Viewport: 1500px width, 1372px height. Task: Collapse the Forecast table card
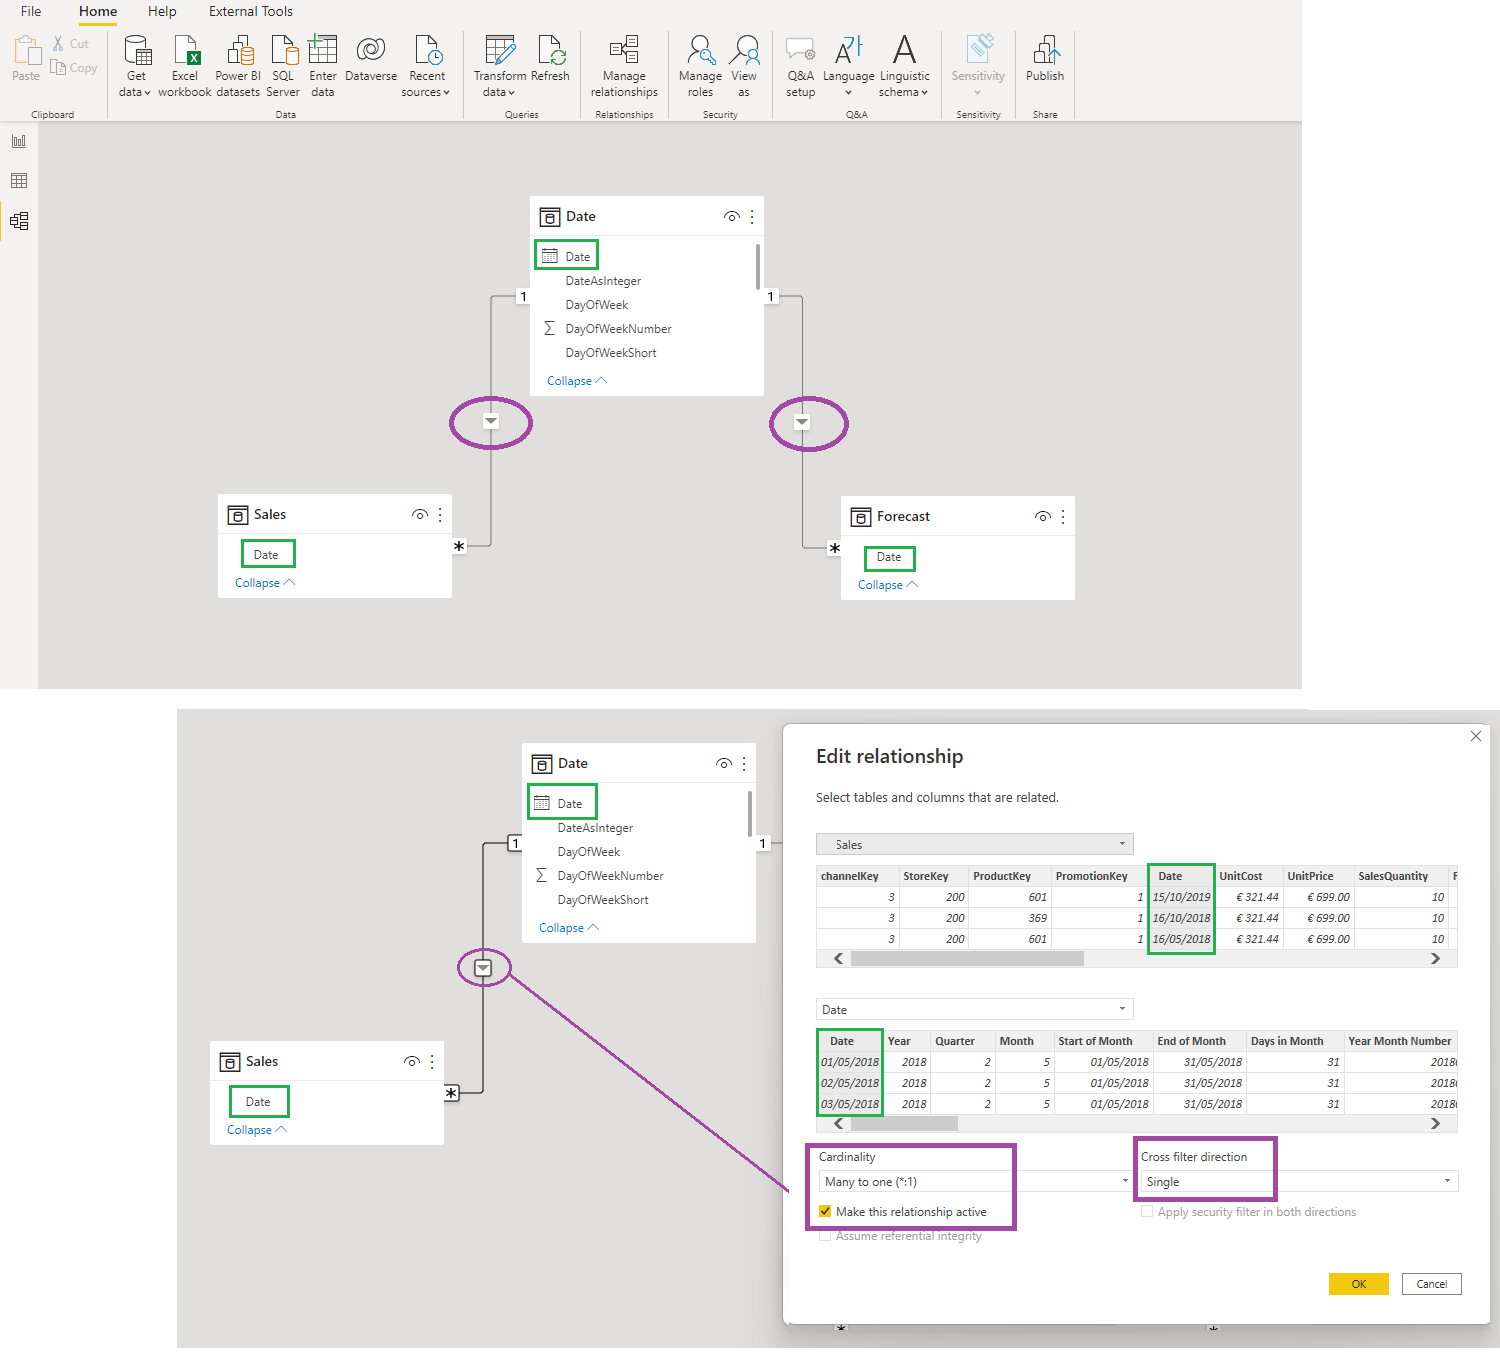887,585
